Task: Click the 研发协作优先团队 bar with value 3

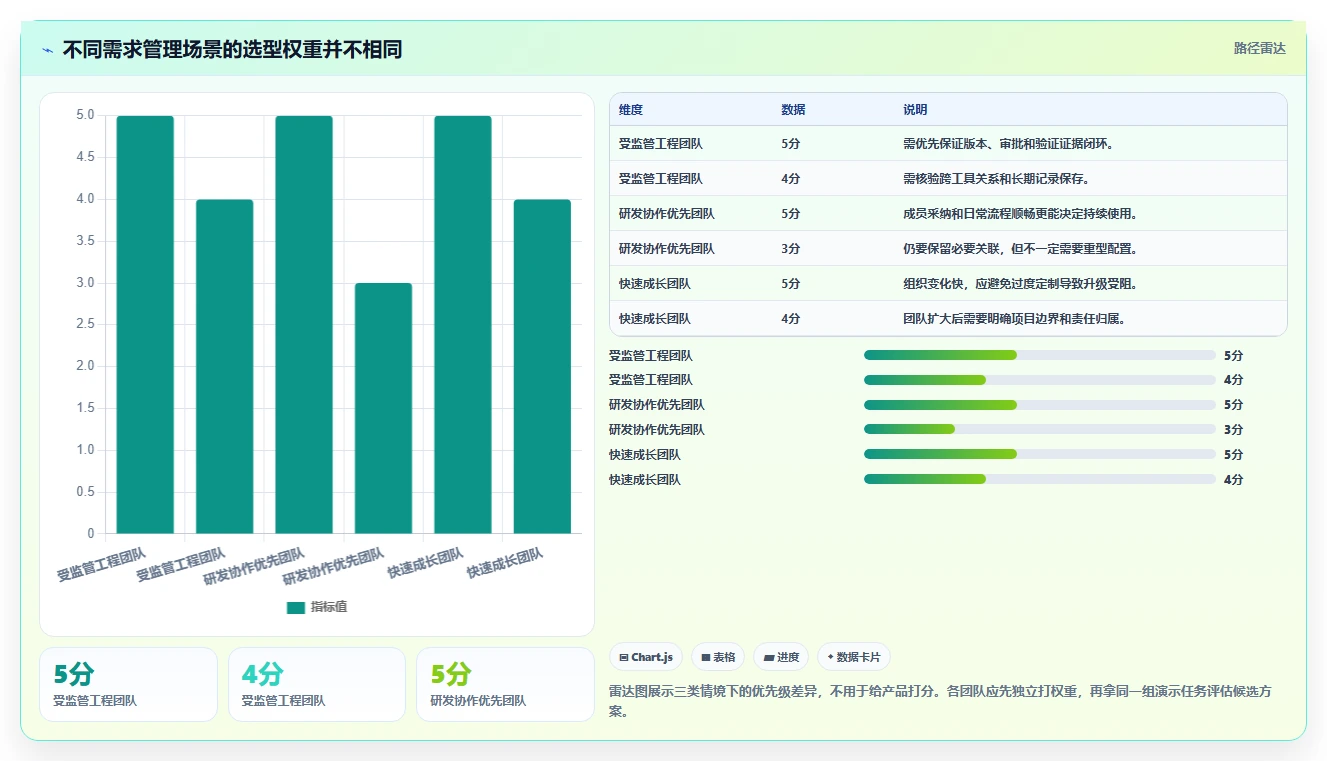Action: tap(383, 408)
